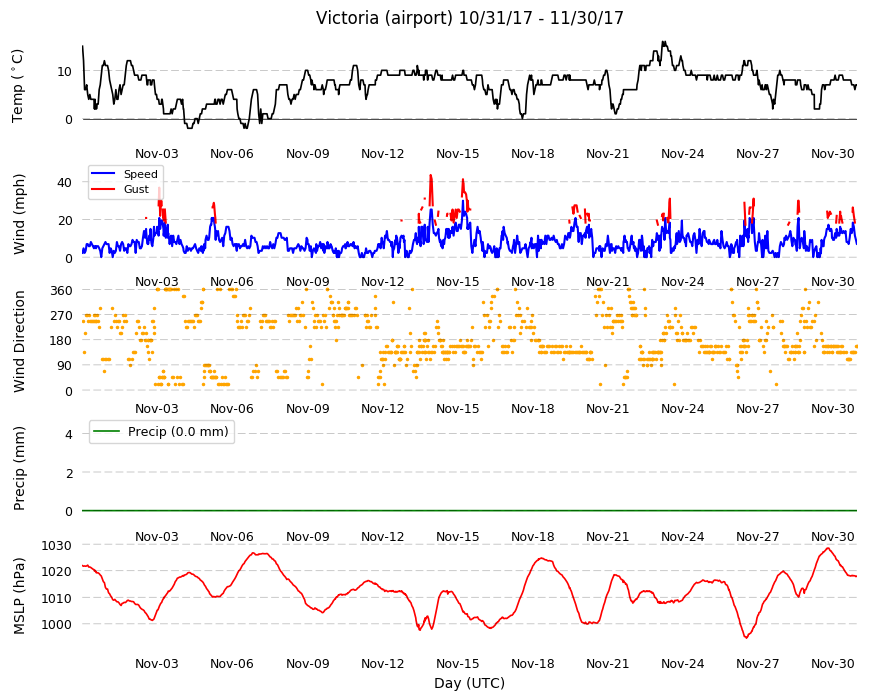Click the red Gust legend line

pos(104,189)
